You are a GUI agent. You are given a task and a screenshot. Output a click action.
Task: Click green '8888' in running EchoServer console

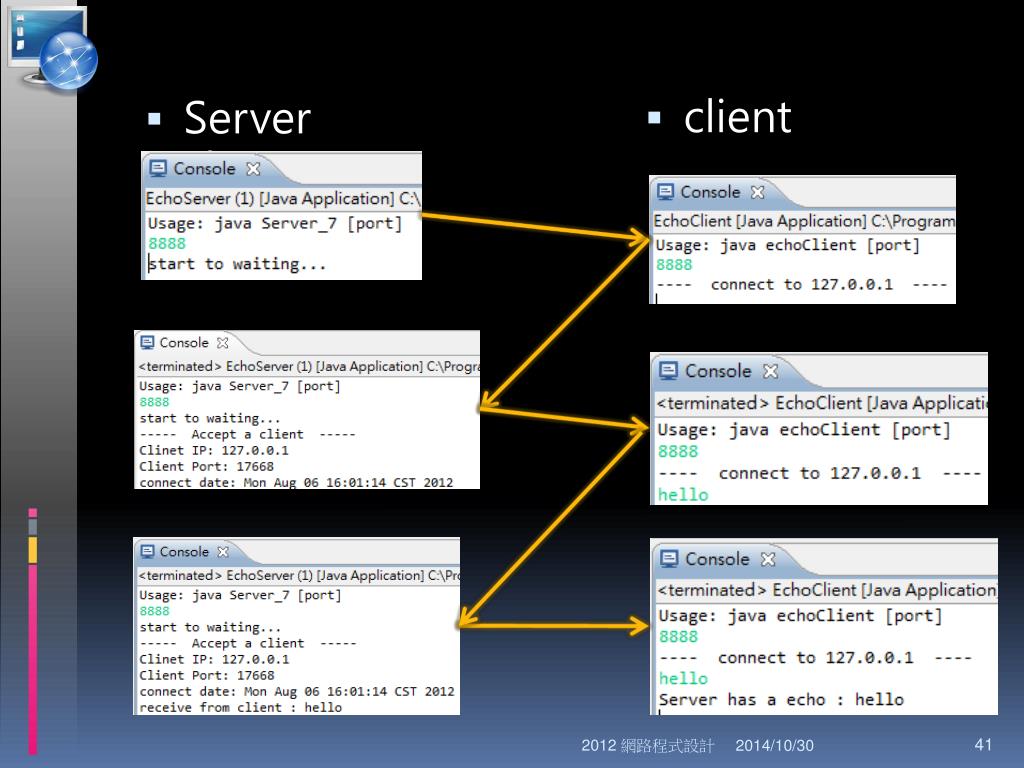point(167,244)
